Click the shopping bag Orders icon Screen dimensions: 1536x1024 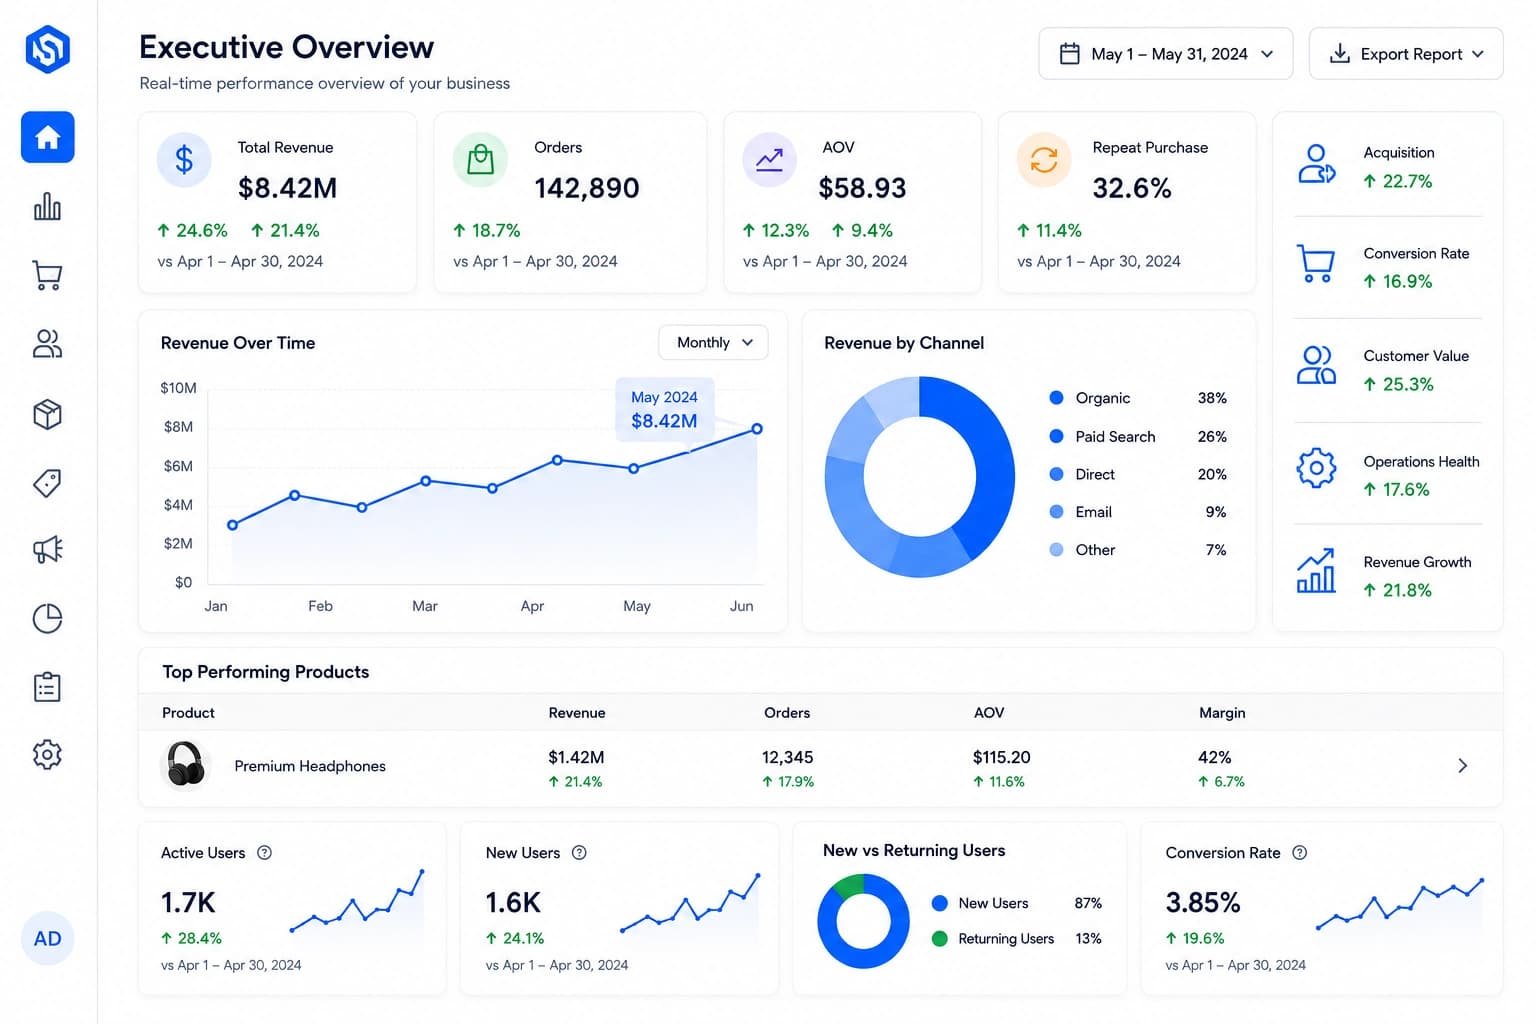(481, 159)
